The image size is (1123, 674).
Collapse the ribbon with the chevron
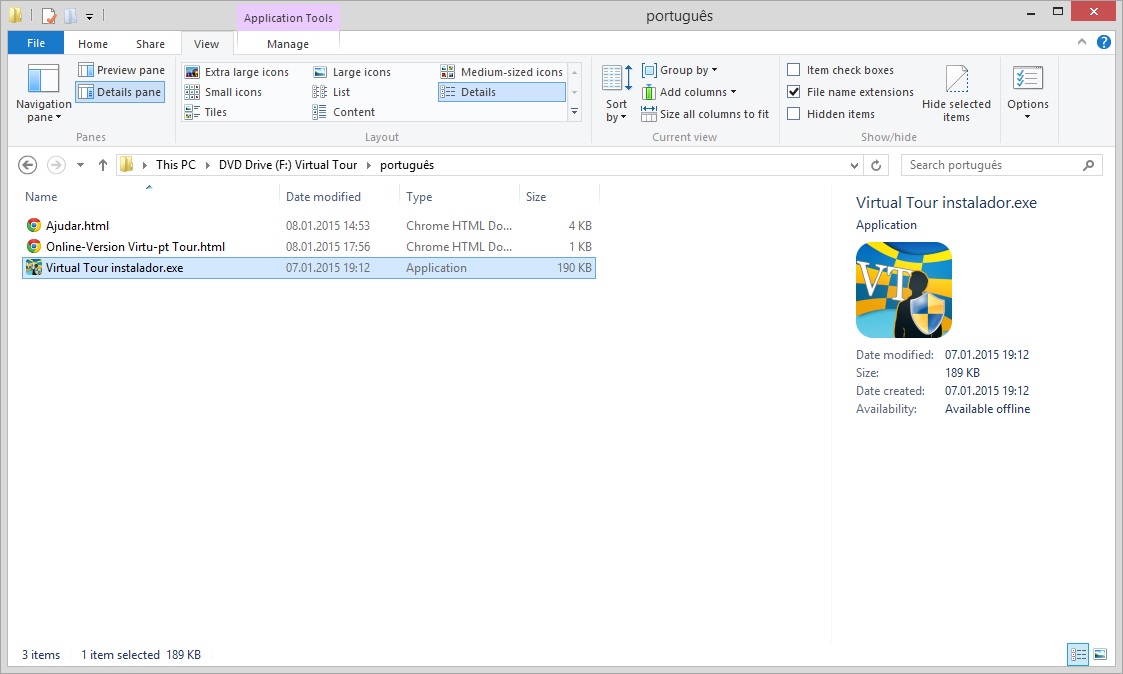point(1081,42)
